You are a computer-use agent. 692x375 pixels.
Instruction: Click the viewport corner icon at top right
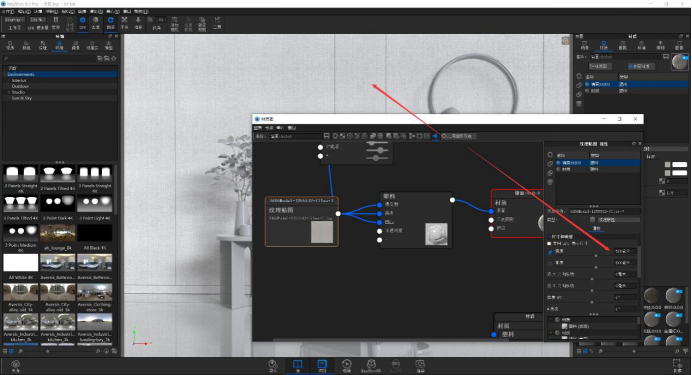point(565,41)
